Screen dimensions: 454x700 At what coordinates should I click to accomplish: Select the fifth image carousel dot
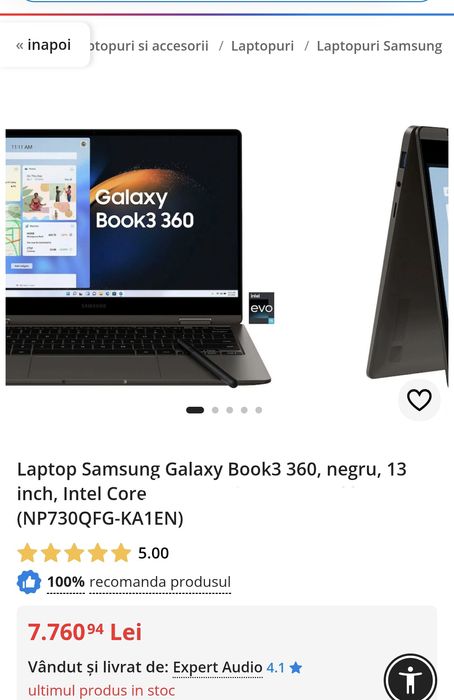[258, 410]
